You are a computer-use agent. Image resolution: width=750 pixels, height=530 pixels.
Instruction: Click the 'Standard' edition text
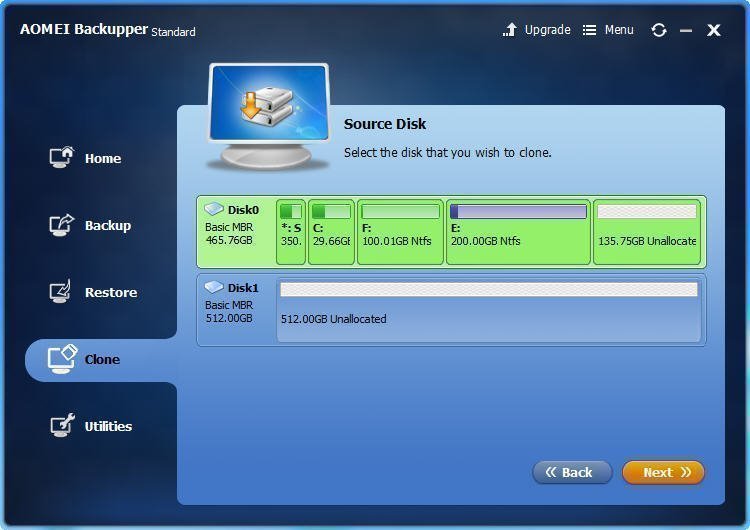pos(173,32)
